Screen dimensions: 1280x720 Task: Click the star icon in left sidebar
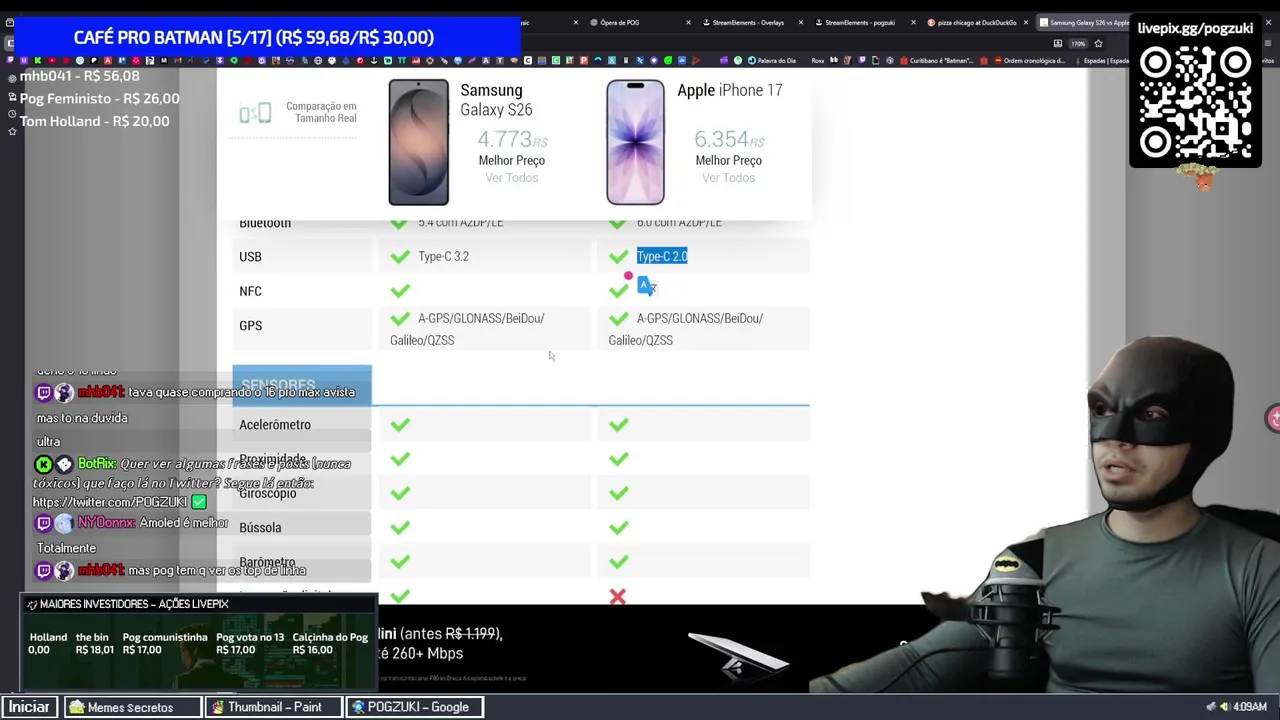coord(12,131)
